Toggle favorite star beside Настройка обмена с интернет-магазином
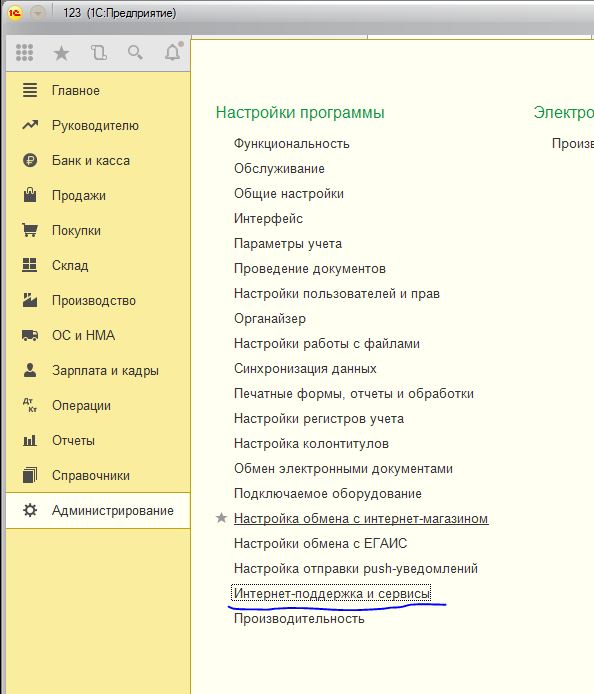 [x=221, y=518]
